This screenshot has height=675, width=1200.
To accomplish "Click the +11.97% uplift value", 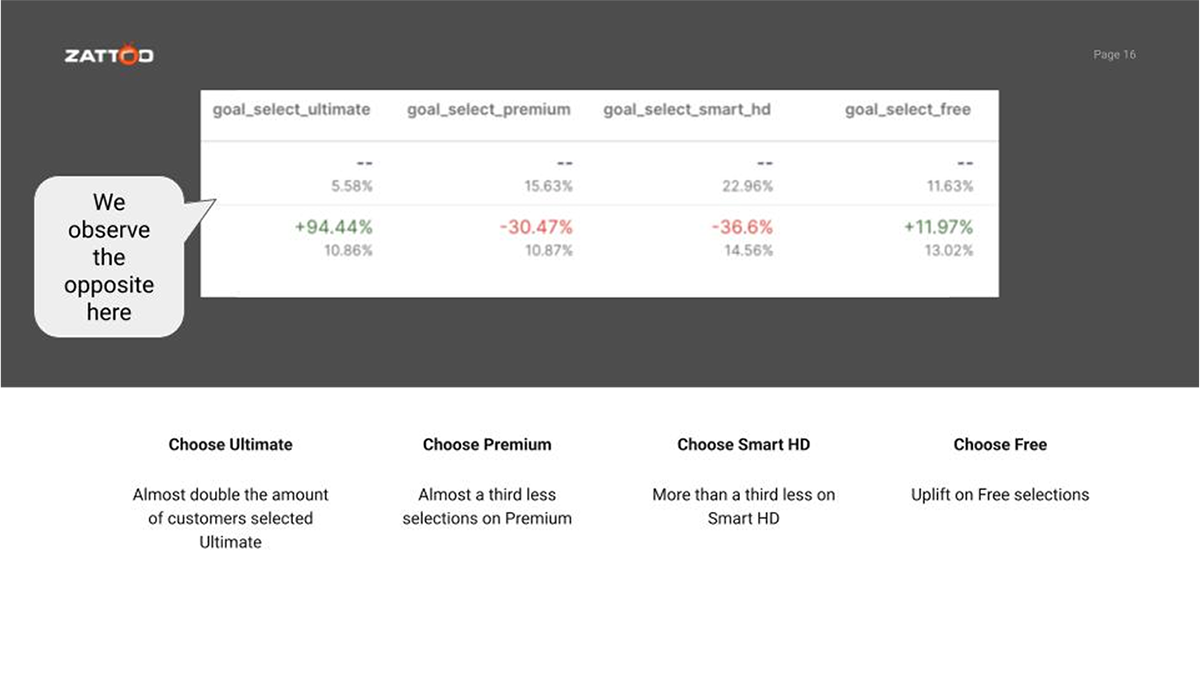I will point(938,228).
